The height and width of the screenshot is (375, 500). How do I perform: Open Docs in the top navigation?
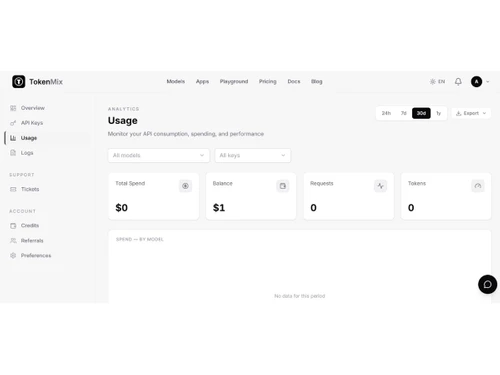point(294,82)
